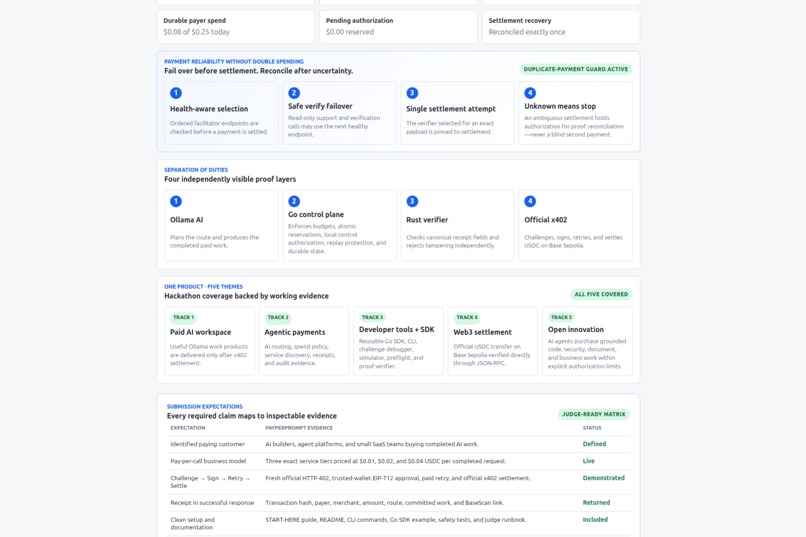Click the number 4 circle on Unknown means stop card

point(530,93)
